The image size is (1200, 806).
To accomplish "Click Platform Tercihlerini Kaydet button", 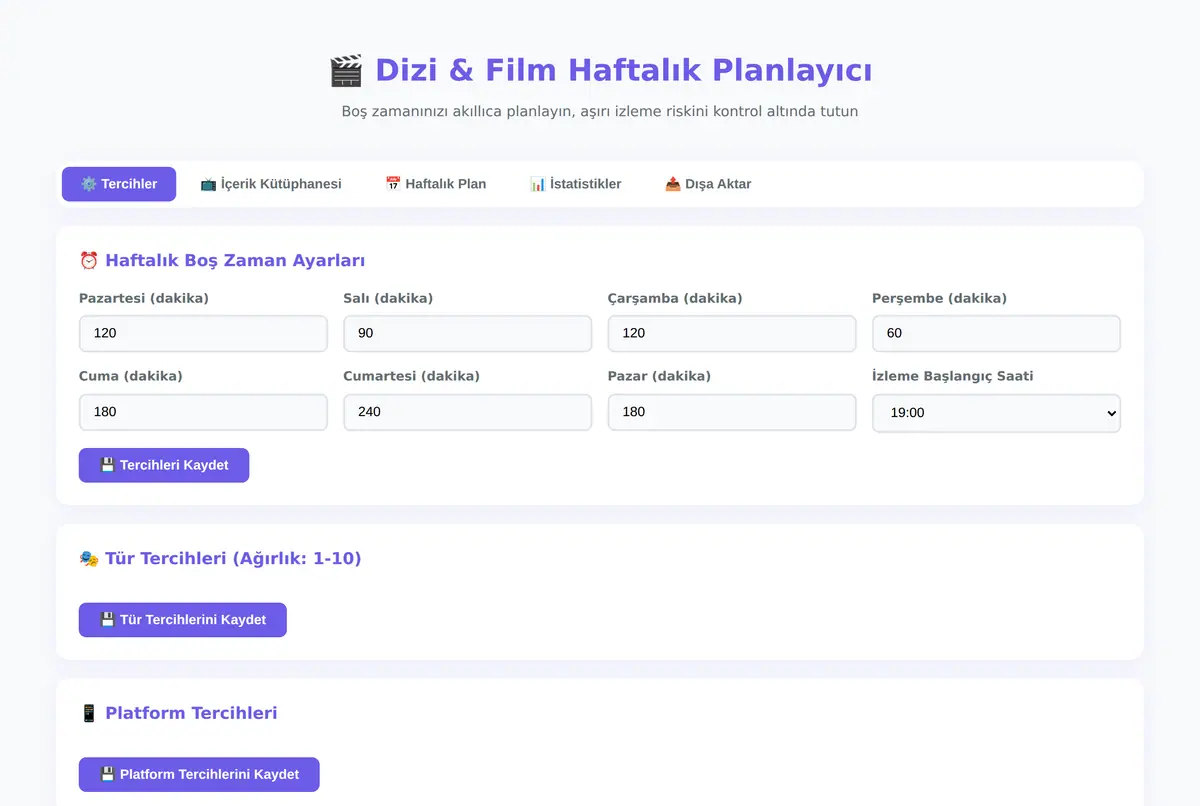I will [x=199, y=774].
